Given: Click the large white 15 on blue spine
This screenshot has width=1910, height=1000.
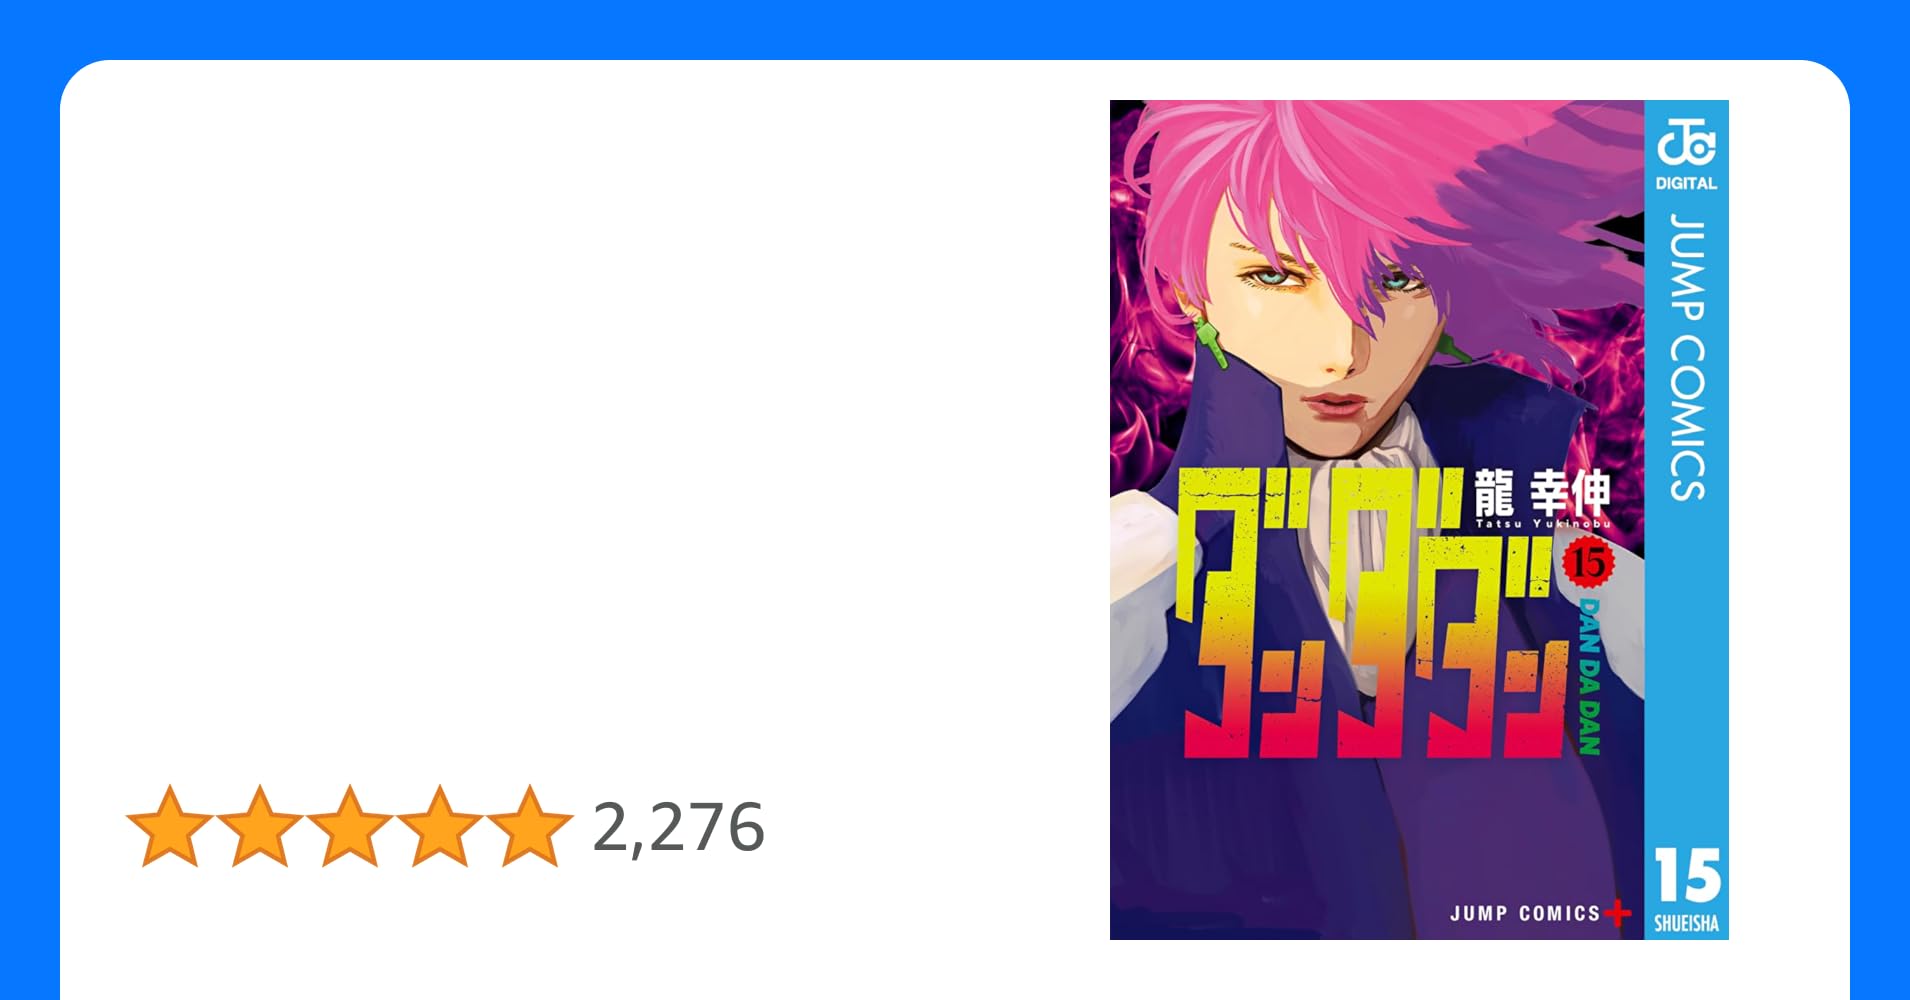Looking at the screenshot, I should tap(1687, 876).
